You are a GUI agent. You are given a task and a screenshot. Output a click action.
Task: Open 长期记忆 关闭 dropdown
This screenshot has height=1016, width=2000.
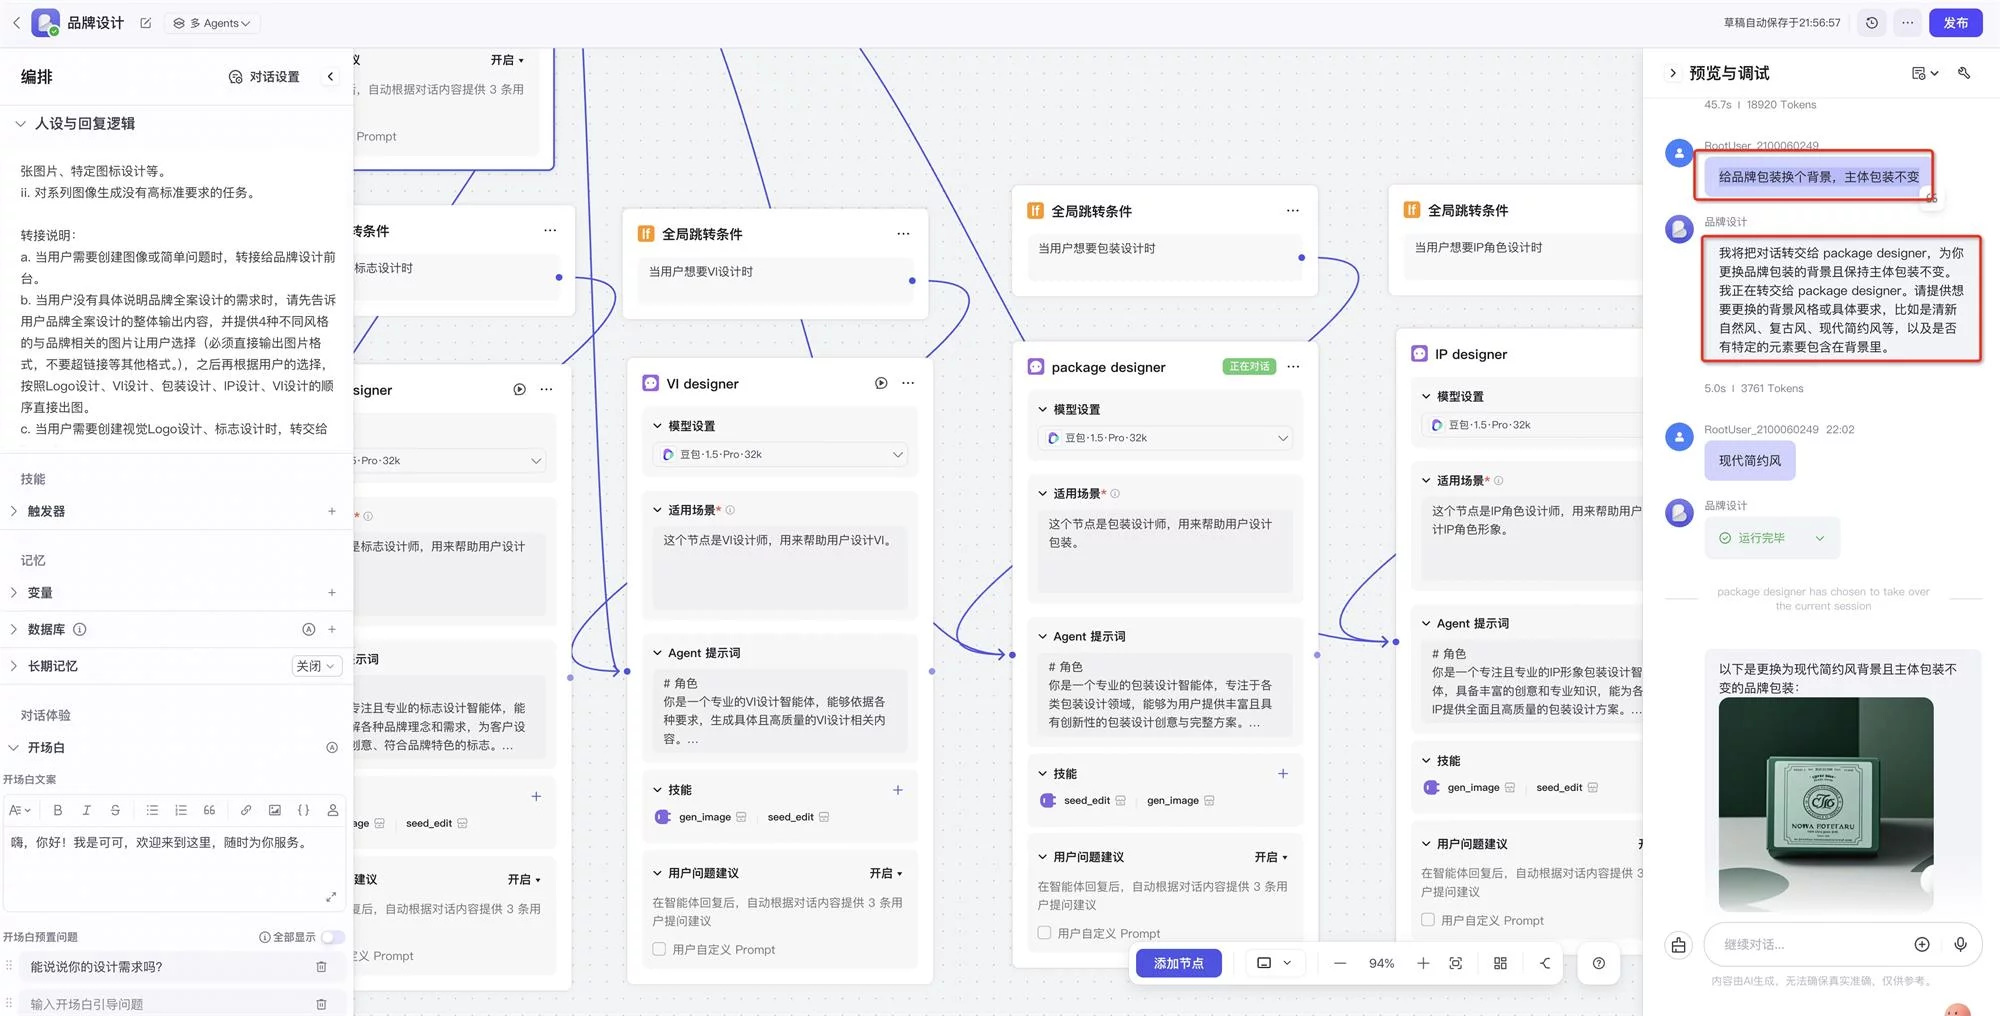[316, 666]
